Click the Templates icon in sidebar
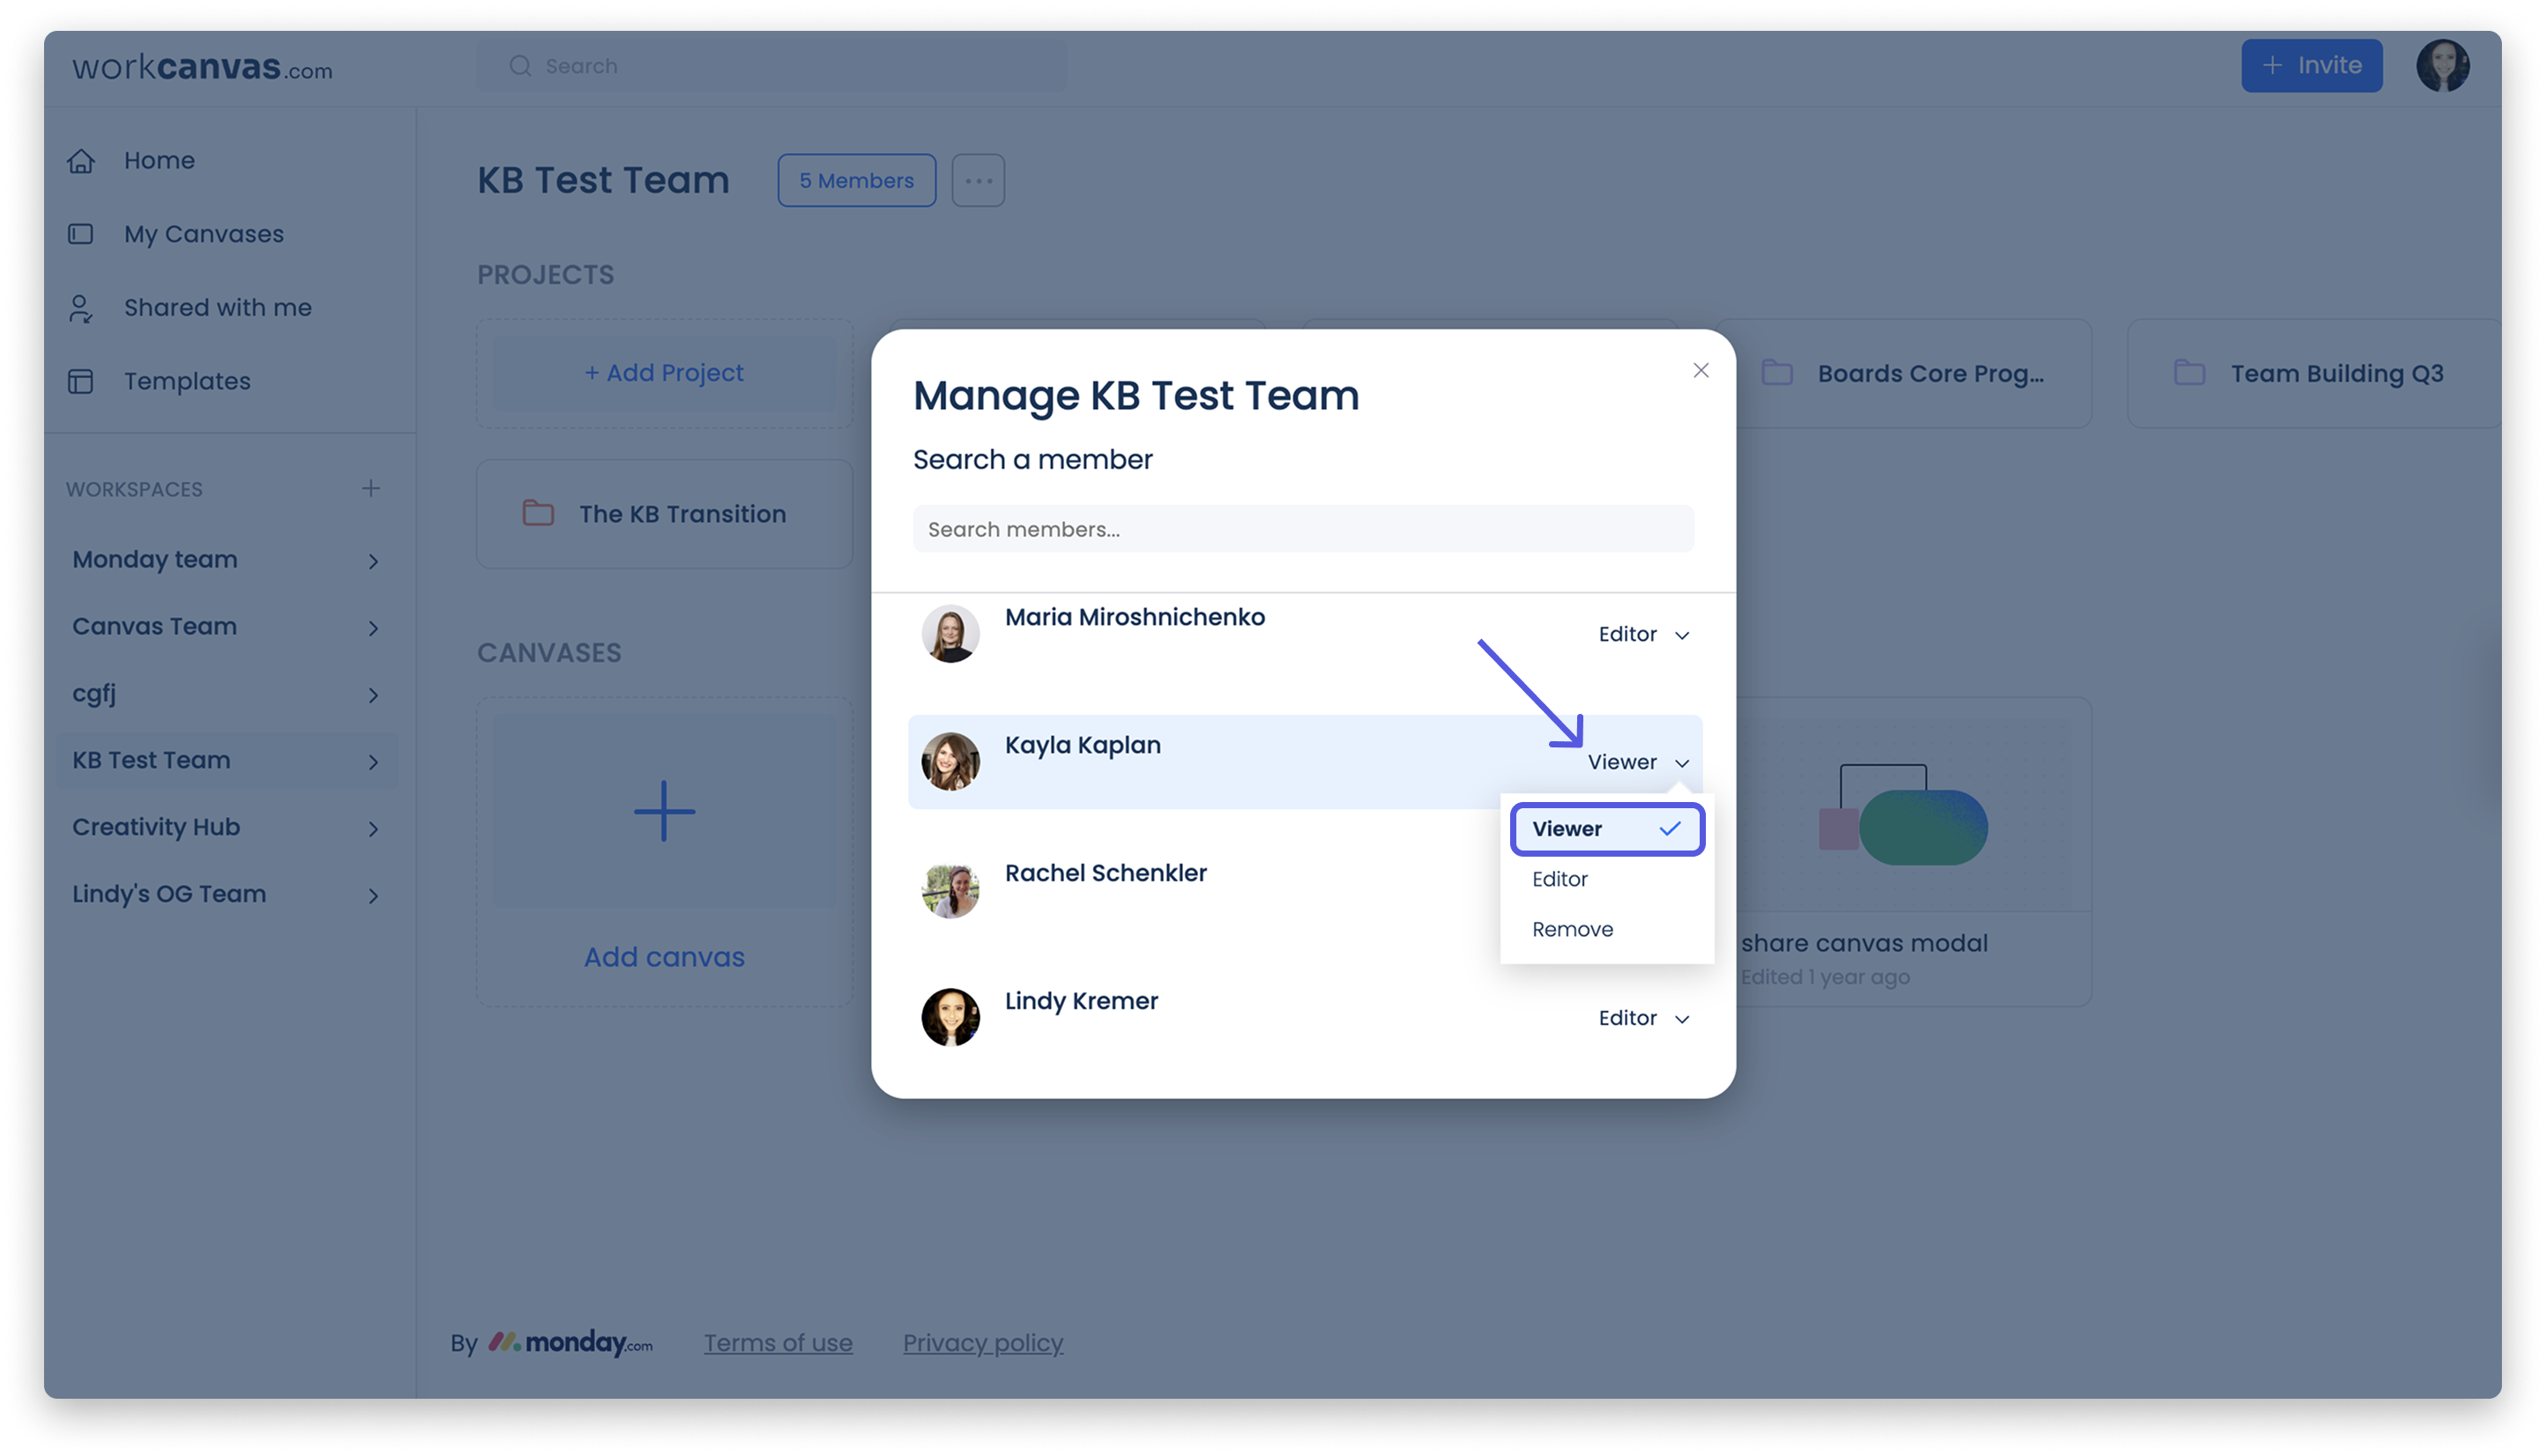Screen dimensions: 2546x1456 click(81, 381)
